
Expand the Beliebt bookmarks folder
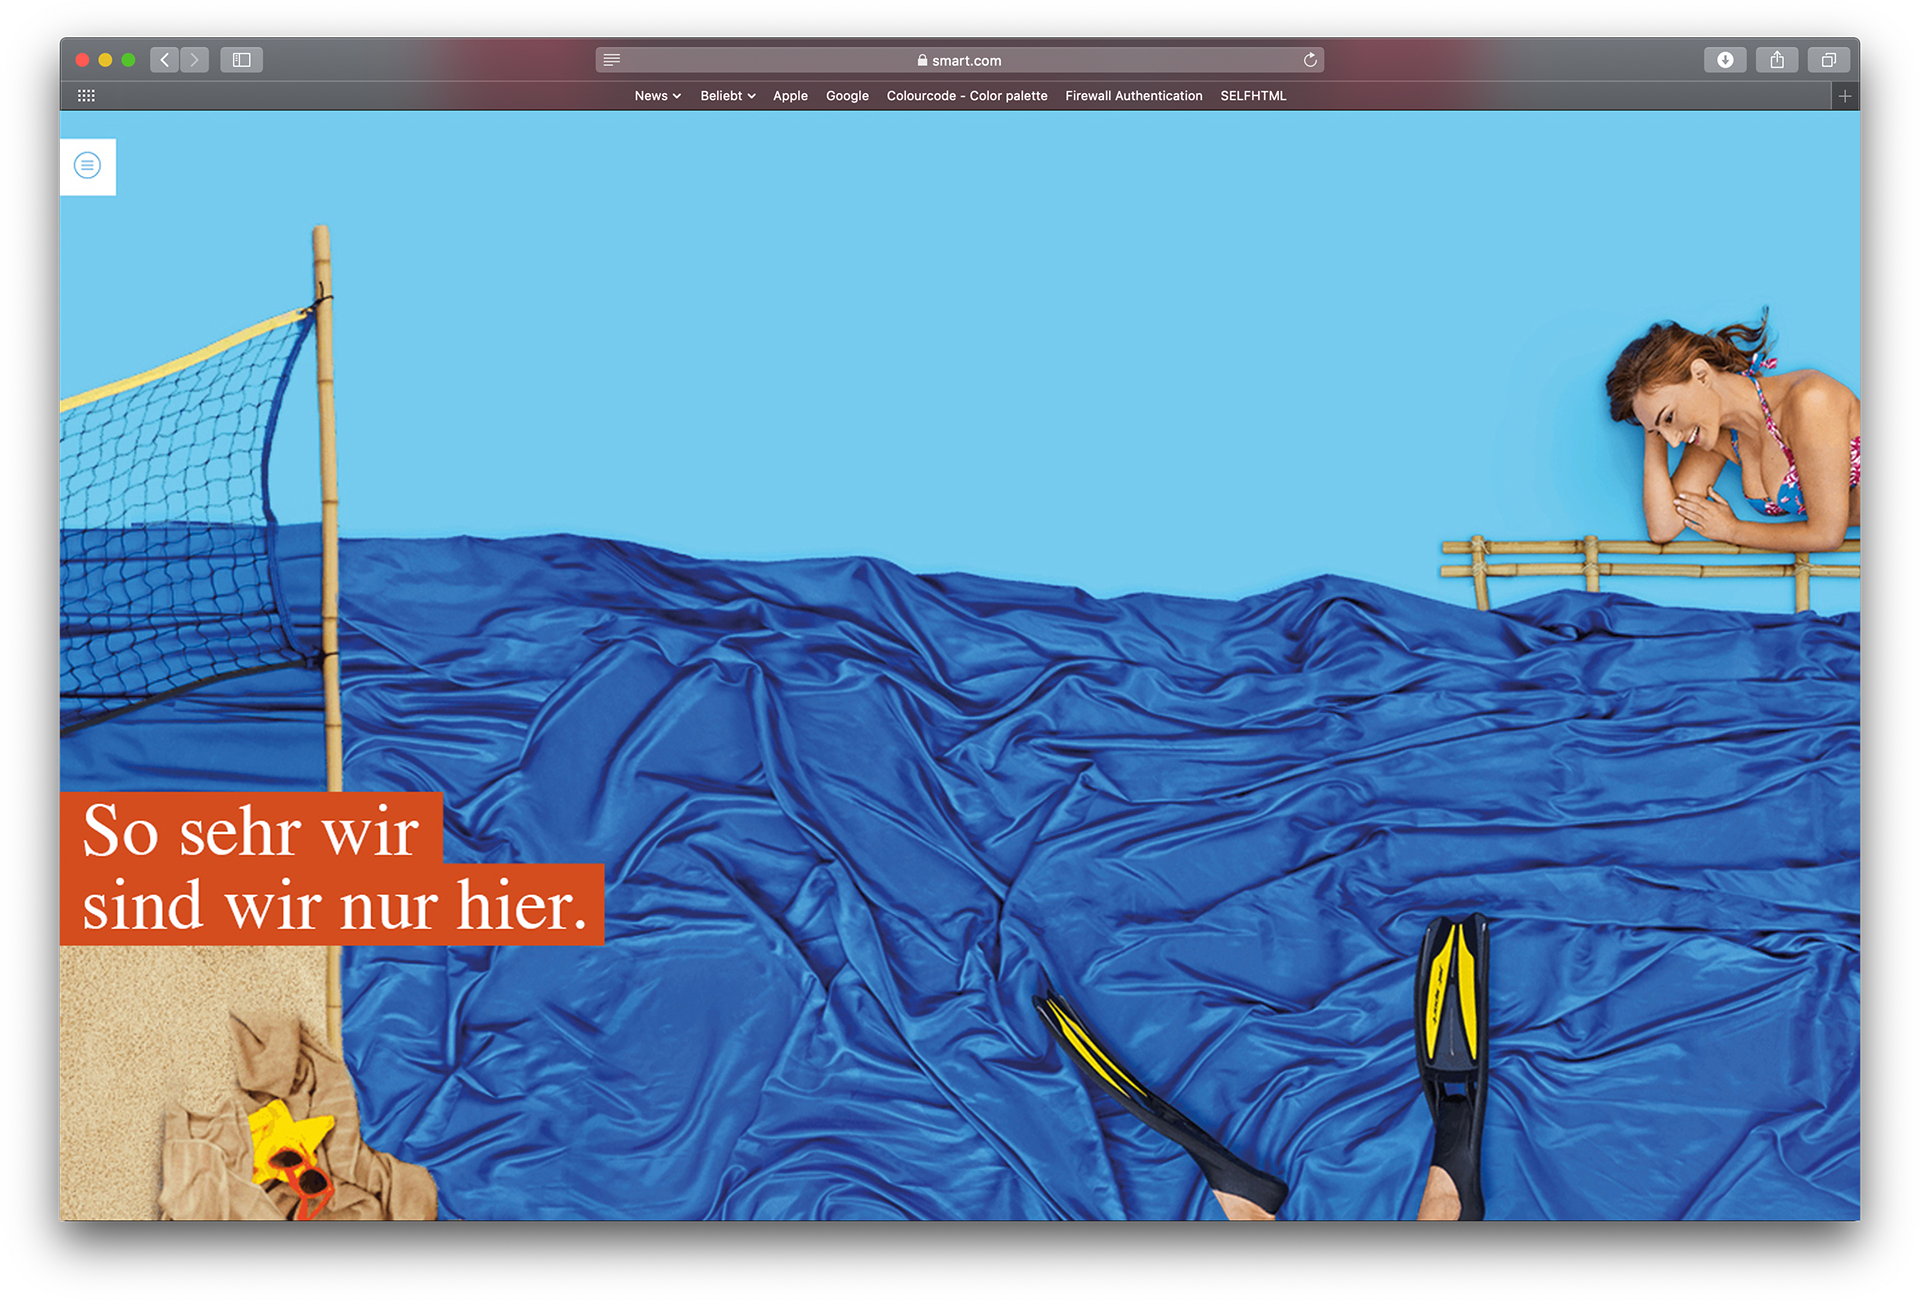pyautogui.click(x=727, y=96)
